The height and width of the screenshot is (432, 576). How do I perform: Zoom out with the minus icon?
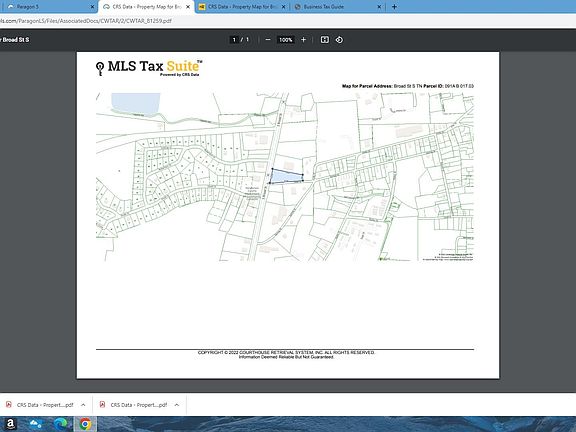268,40
